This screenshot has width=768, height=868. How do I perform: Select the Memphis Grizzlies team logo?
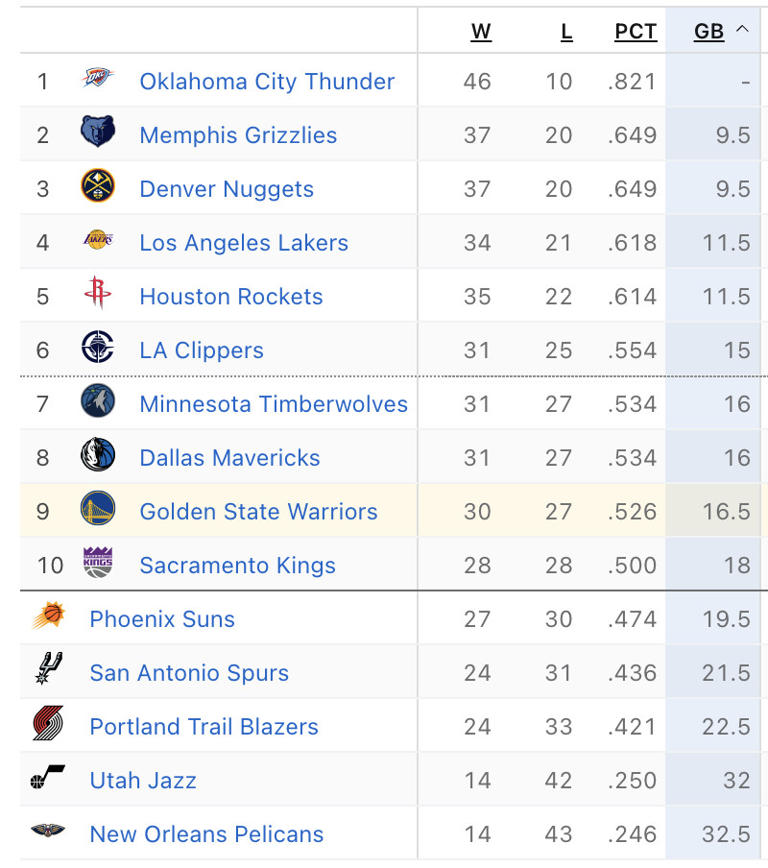[x=98, y=135]
